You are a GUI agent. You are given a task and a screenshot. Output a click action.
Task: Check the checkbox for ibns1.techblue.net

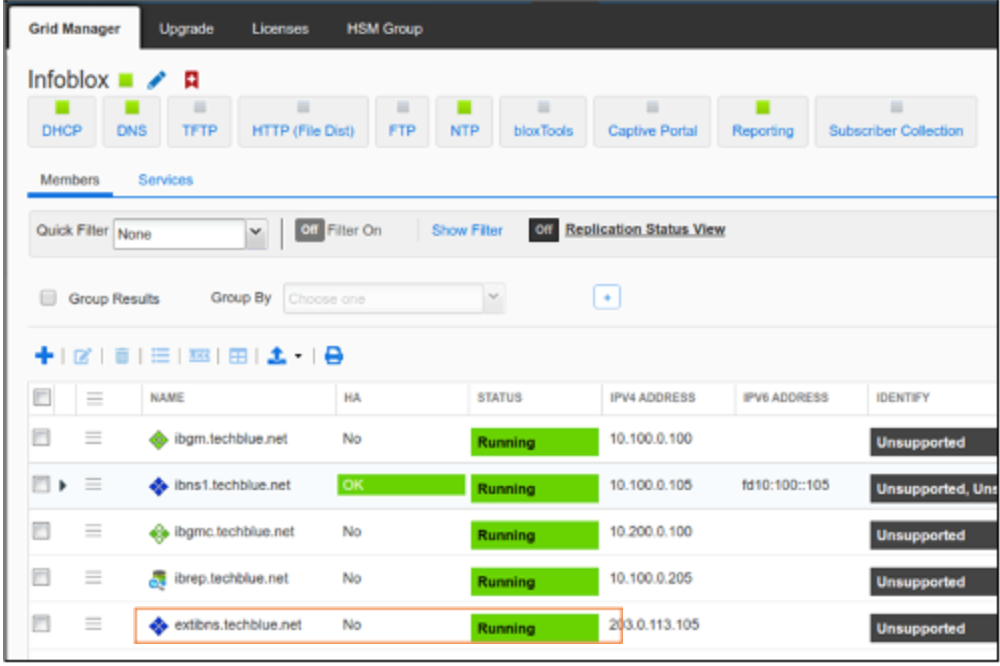tap(41, 484)
